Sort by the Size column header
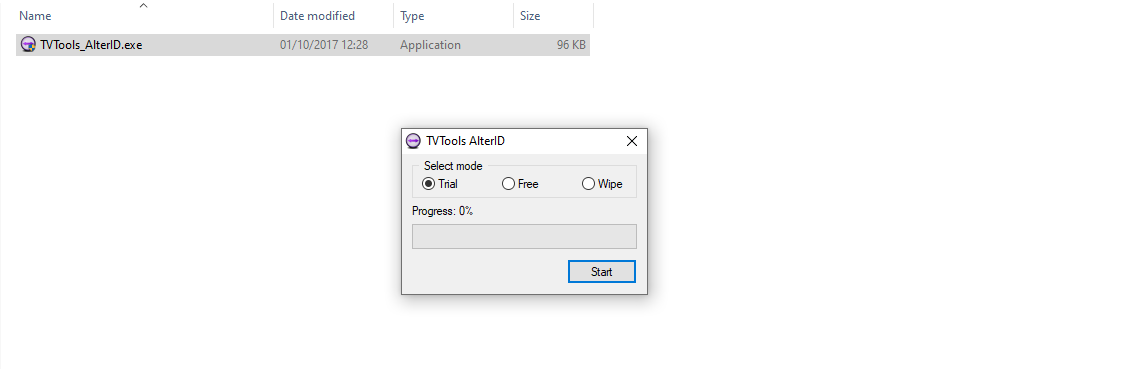1136x369 pixels. pos(530,16)
